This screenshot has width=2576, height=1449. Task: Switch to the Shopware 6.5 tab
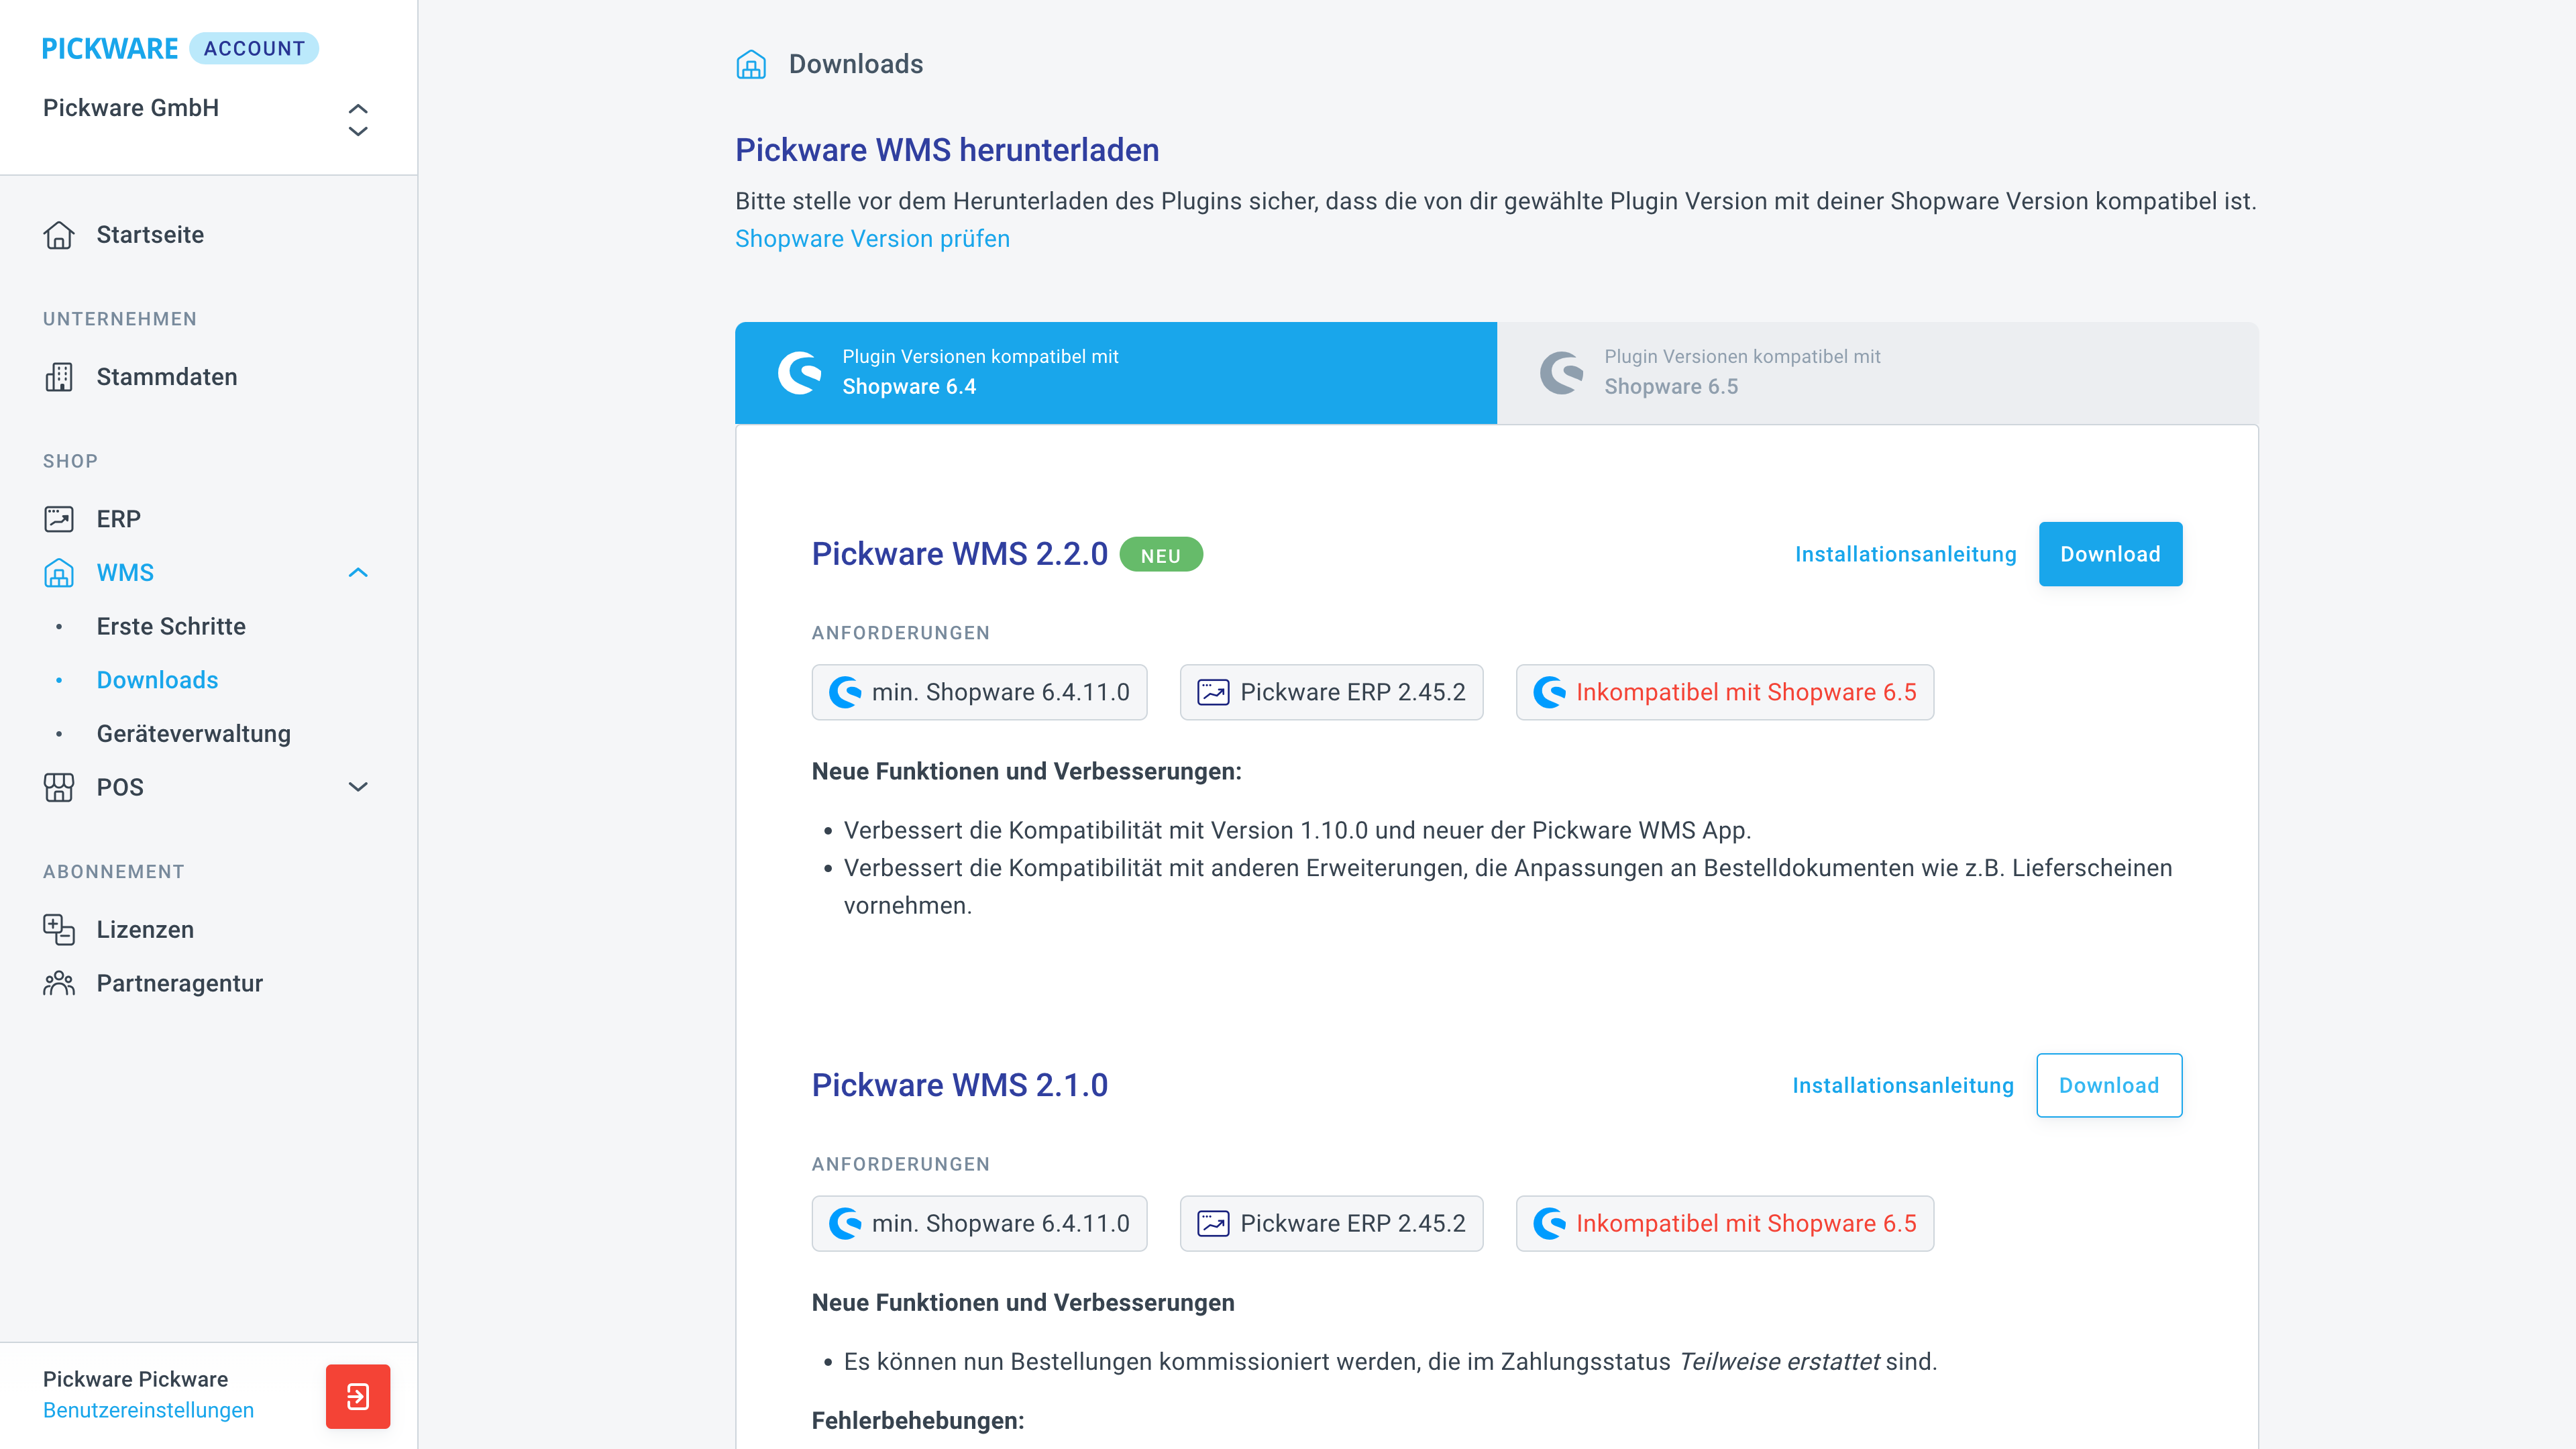[1877, 372]
